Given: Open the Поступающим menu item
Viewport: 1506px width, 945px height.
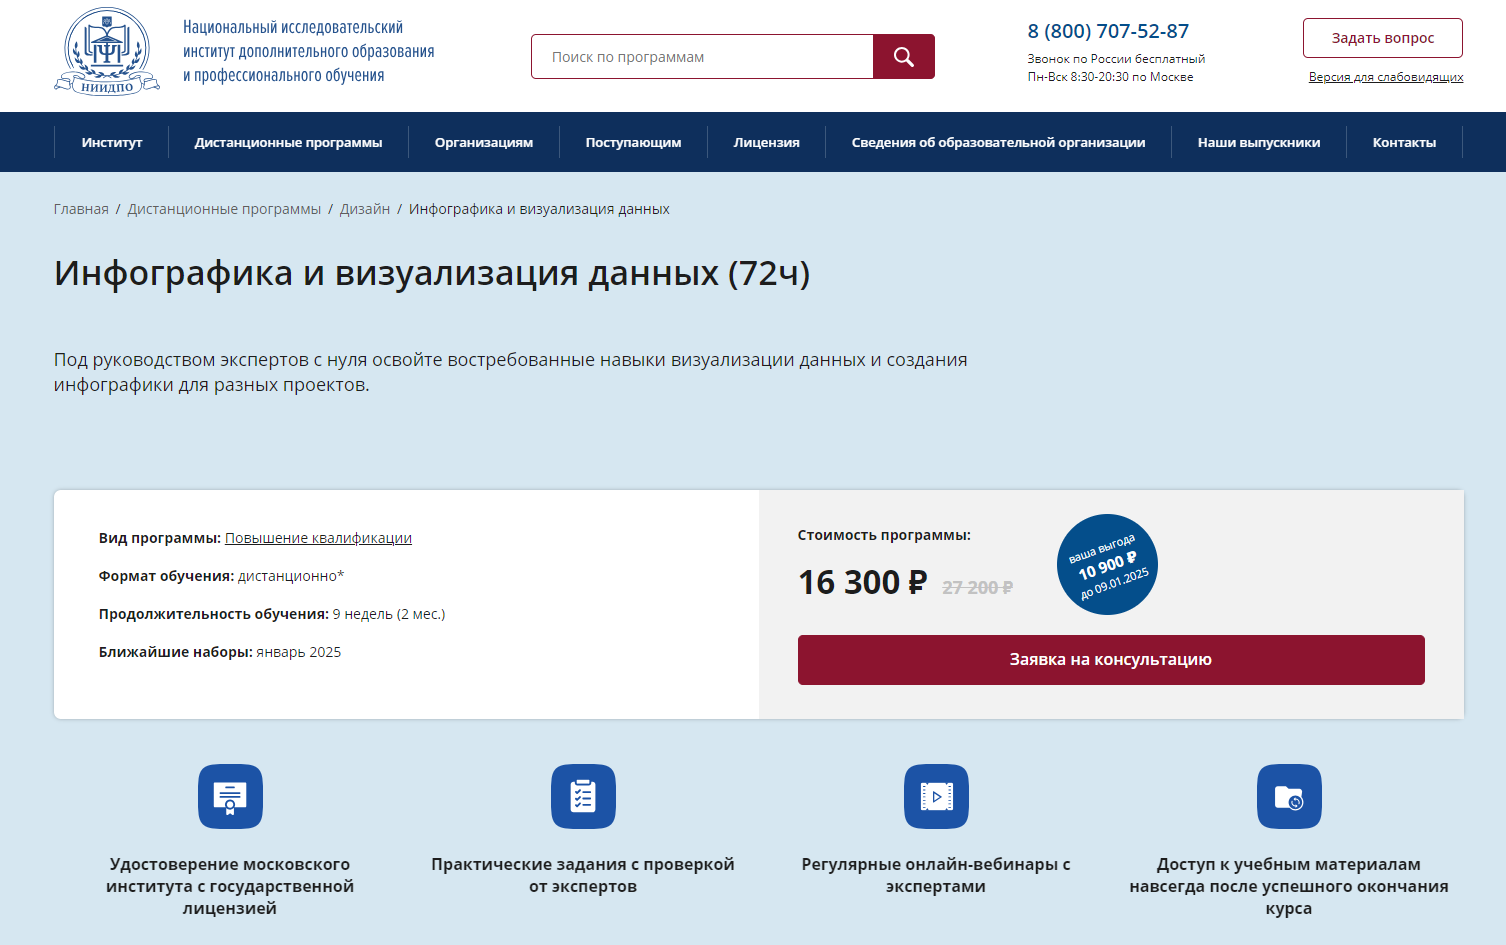Looking at the screenshot, I should pyautogui.click(x=633, y=142).
